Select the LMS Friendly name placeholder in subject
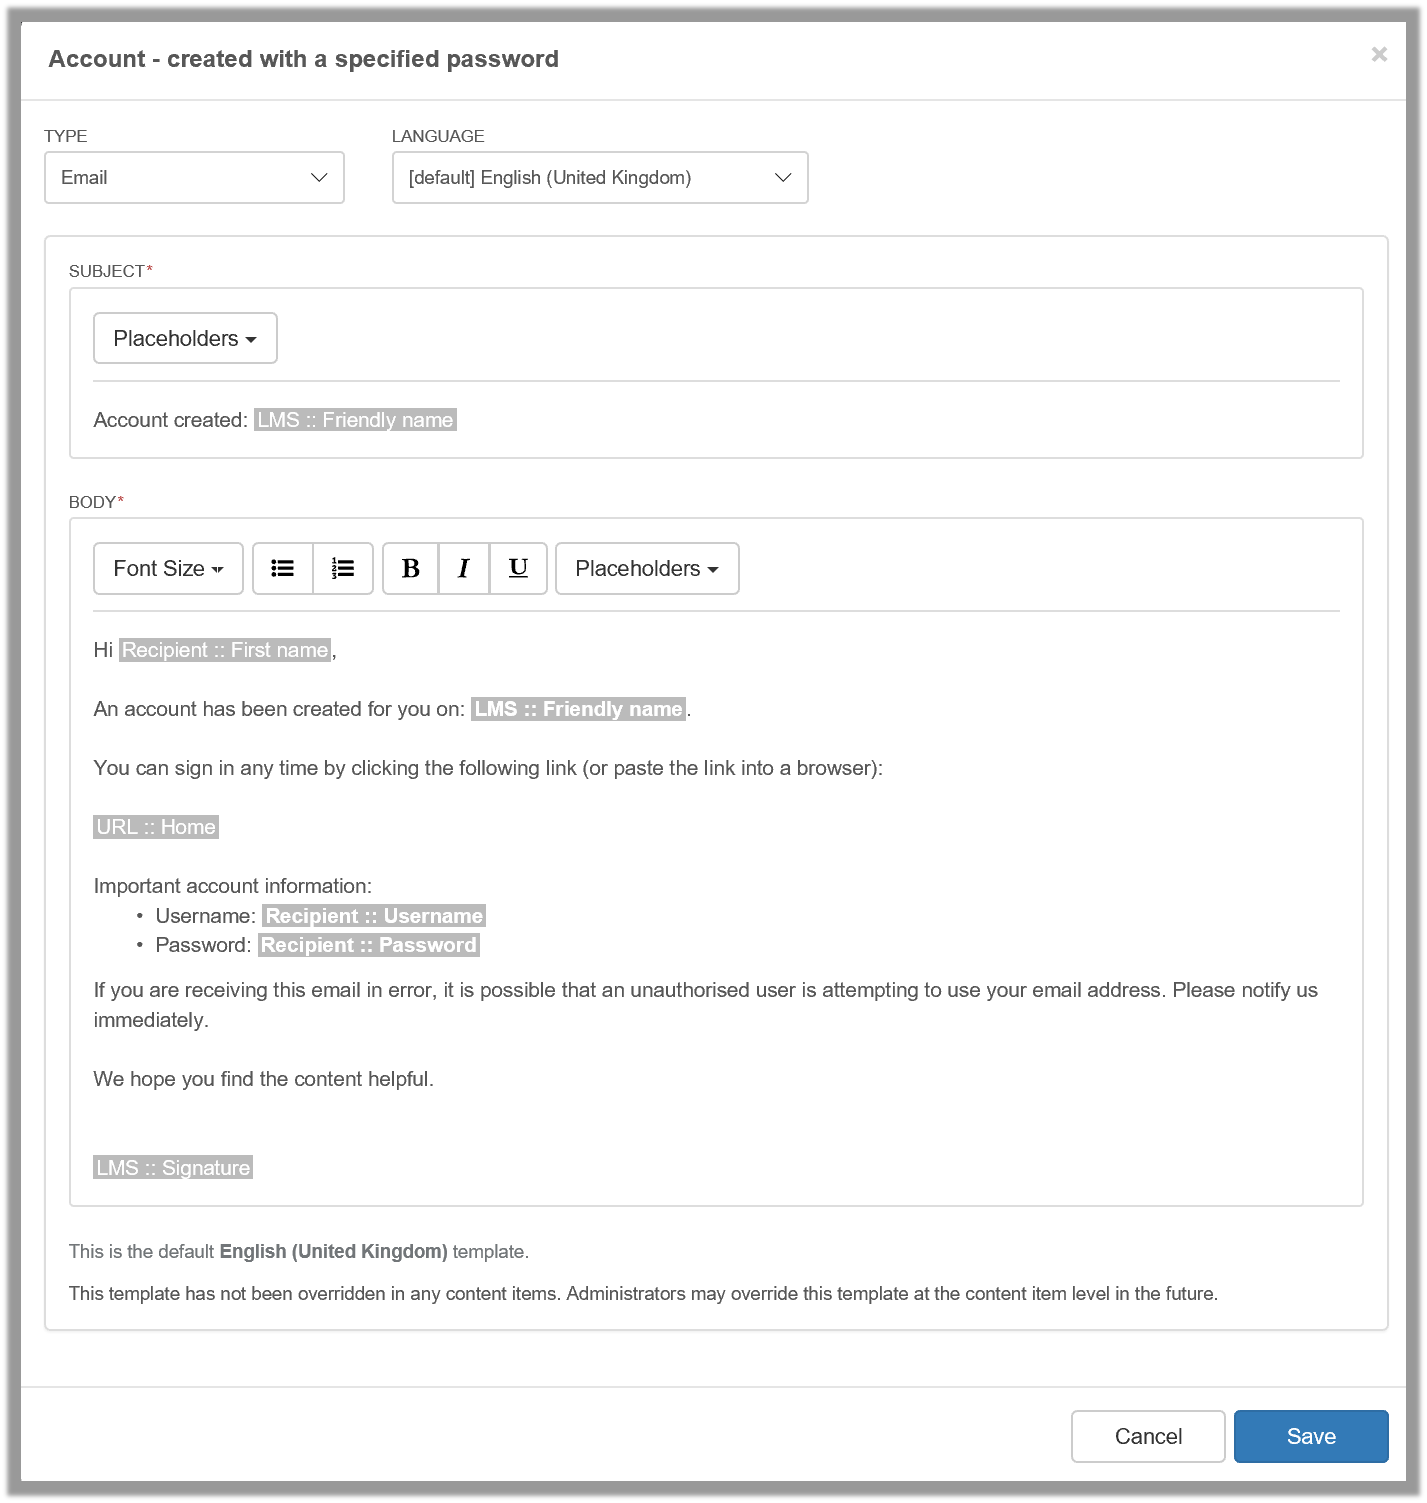This screenshot has width=1427, height=1503. point(355,420)
